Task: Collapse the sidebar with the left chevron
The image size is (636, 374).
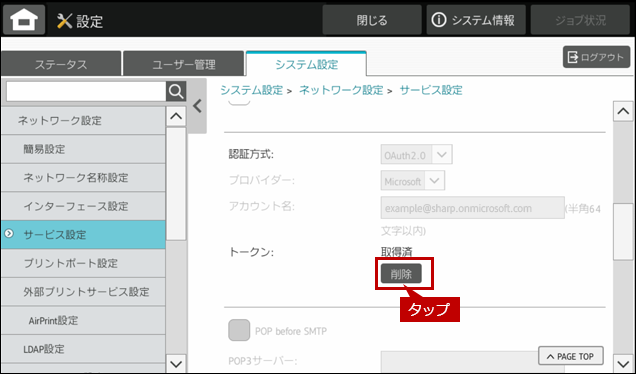Action: click(198, 106)
